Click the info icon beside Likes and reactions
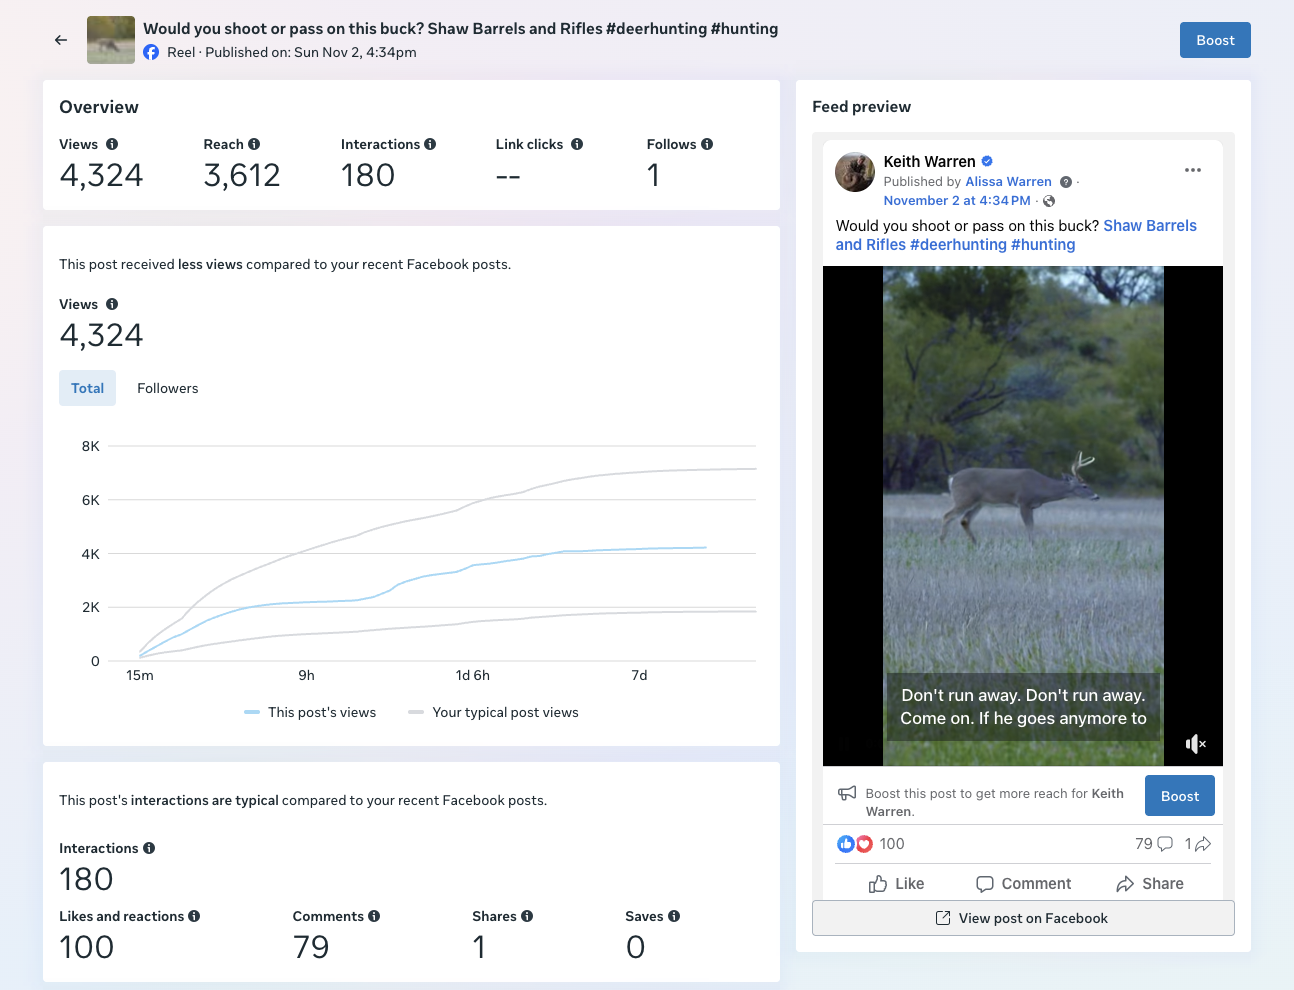 coord(194,916)
